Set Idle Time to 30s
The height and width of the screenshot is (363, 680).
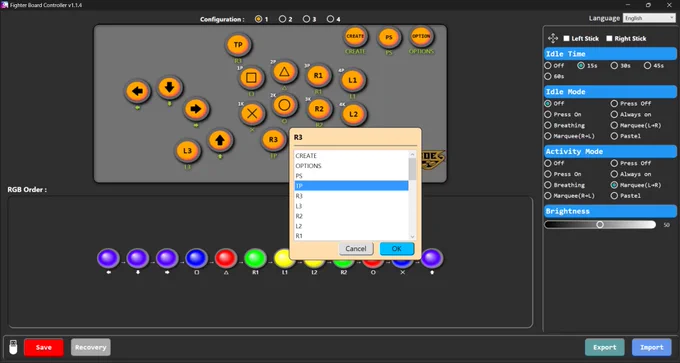click(x=615, y=65)
